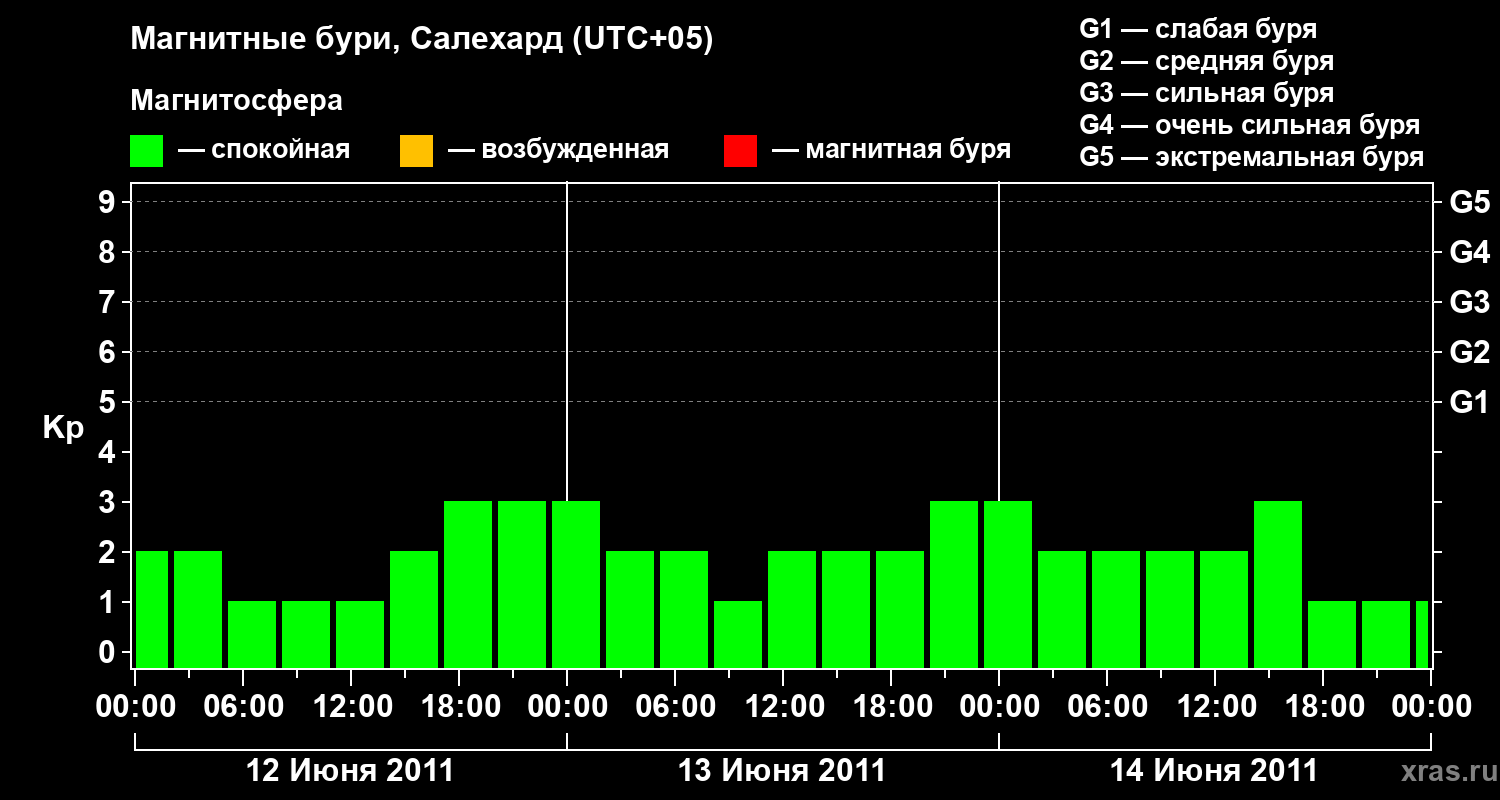This screenshot has width=1500, height=800.
Task: Select the standalone «G4» right-axis label
Action: (1470, 253)
